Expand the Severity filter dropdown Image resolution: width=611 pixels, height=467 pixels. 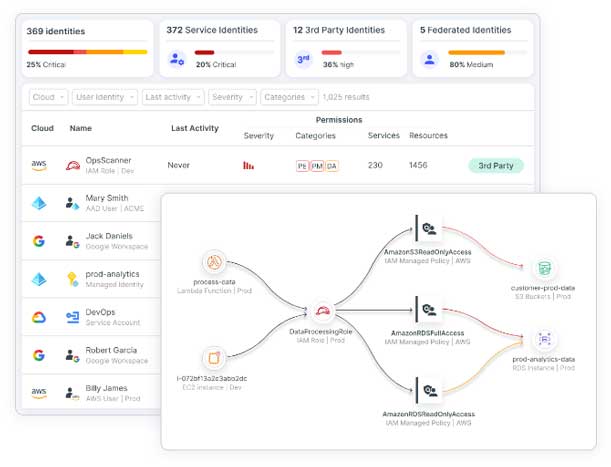click(x=232, y=97)
